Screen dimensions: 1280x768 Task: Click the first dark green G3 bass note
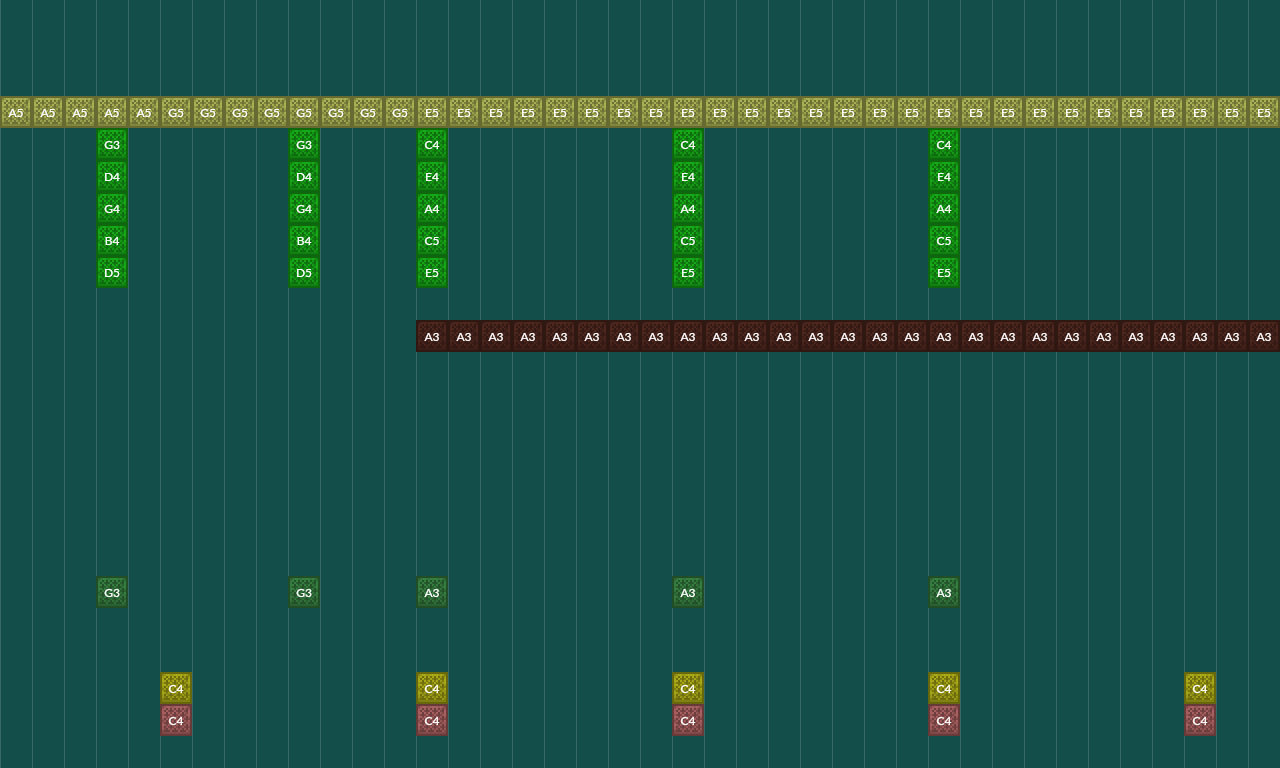click(112, 593)
